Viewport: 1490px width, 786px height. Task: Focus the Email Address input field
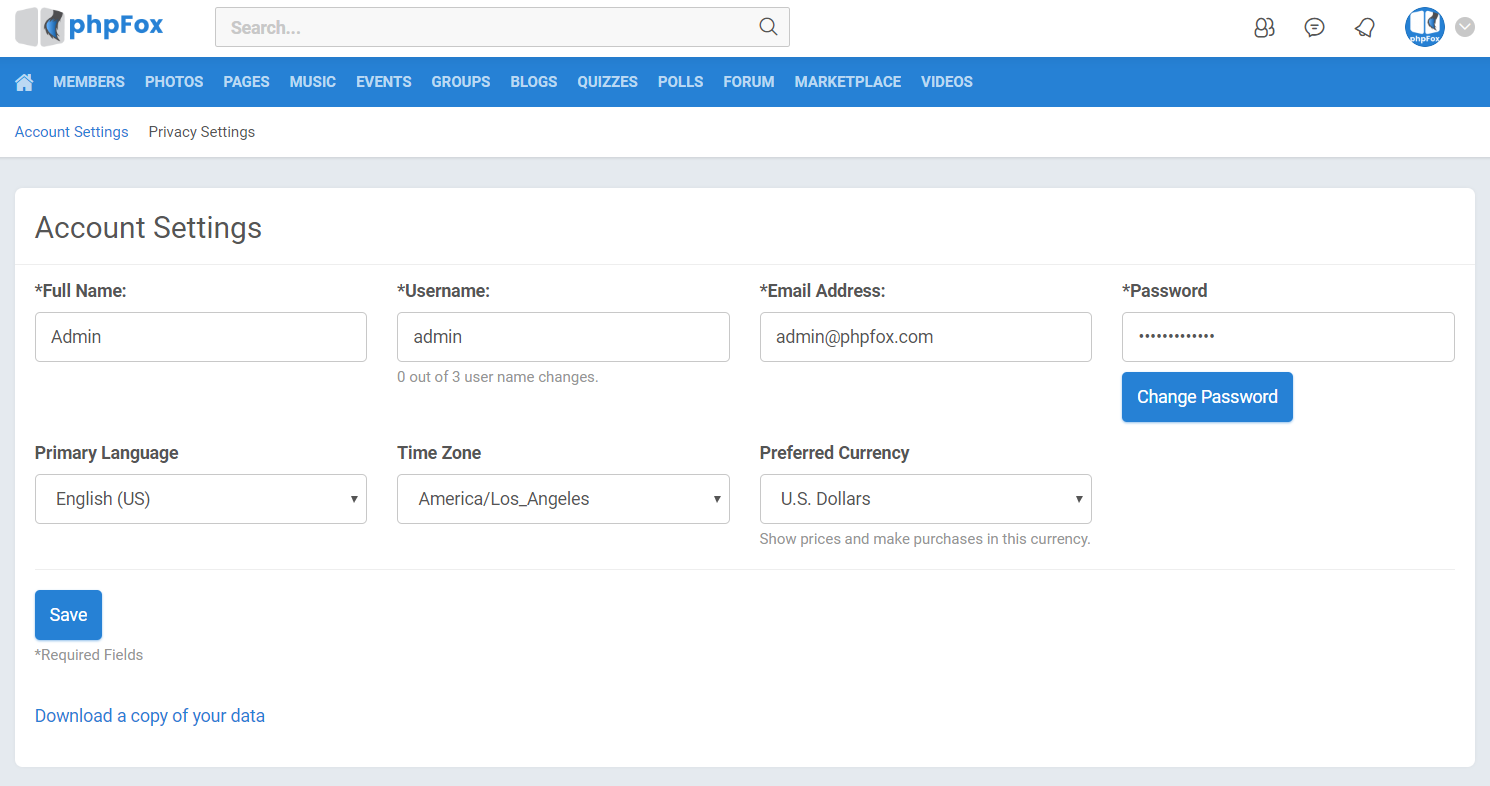pos(925,337)
